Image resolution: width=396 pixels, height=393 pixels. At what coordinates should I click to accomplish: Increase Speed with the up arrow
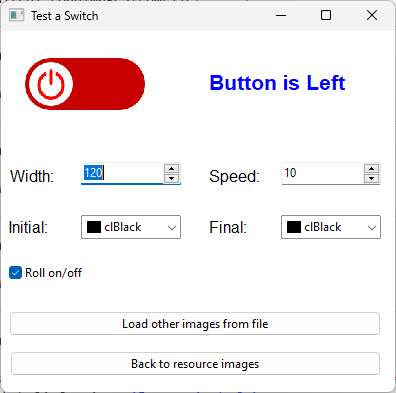coord(371,168)
